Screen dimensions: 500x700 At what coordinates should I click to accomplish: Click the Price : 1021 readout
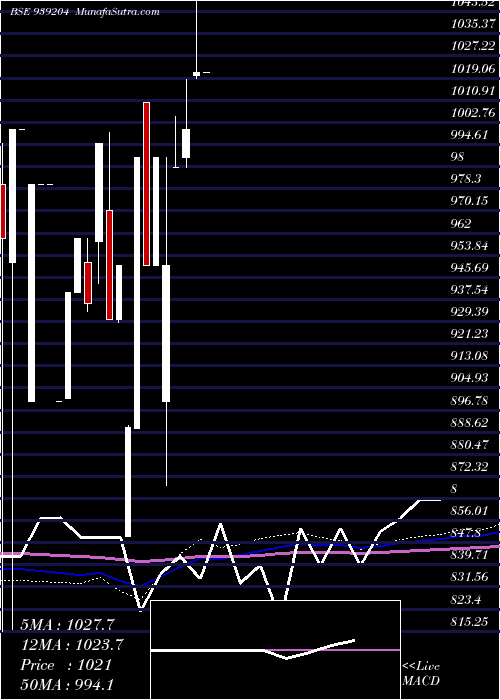(66, 665)
